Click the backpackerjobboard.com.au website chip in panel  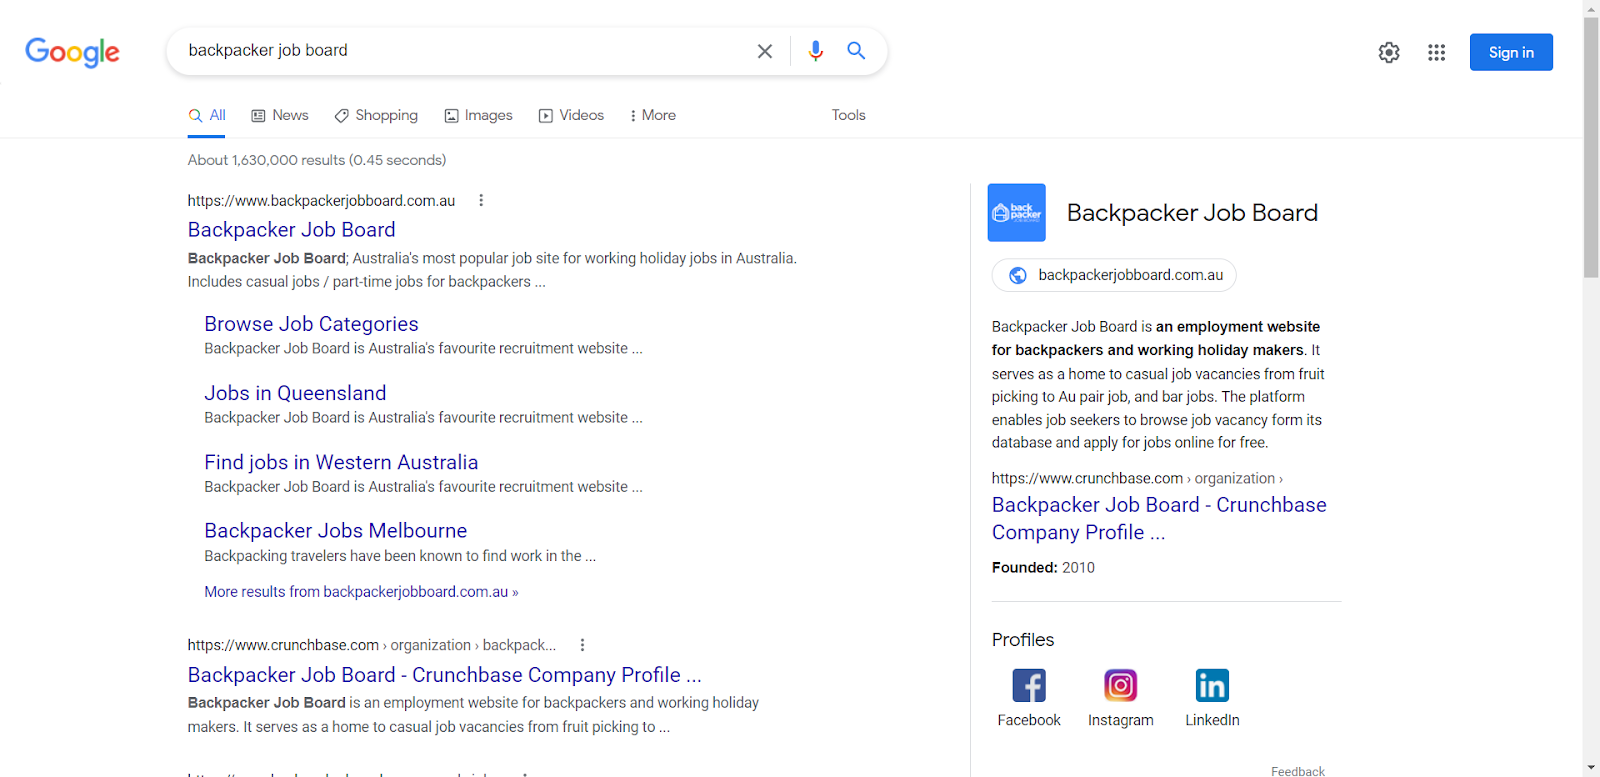[x=1114, y=276]
